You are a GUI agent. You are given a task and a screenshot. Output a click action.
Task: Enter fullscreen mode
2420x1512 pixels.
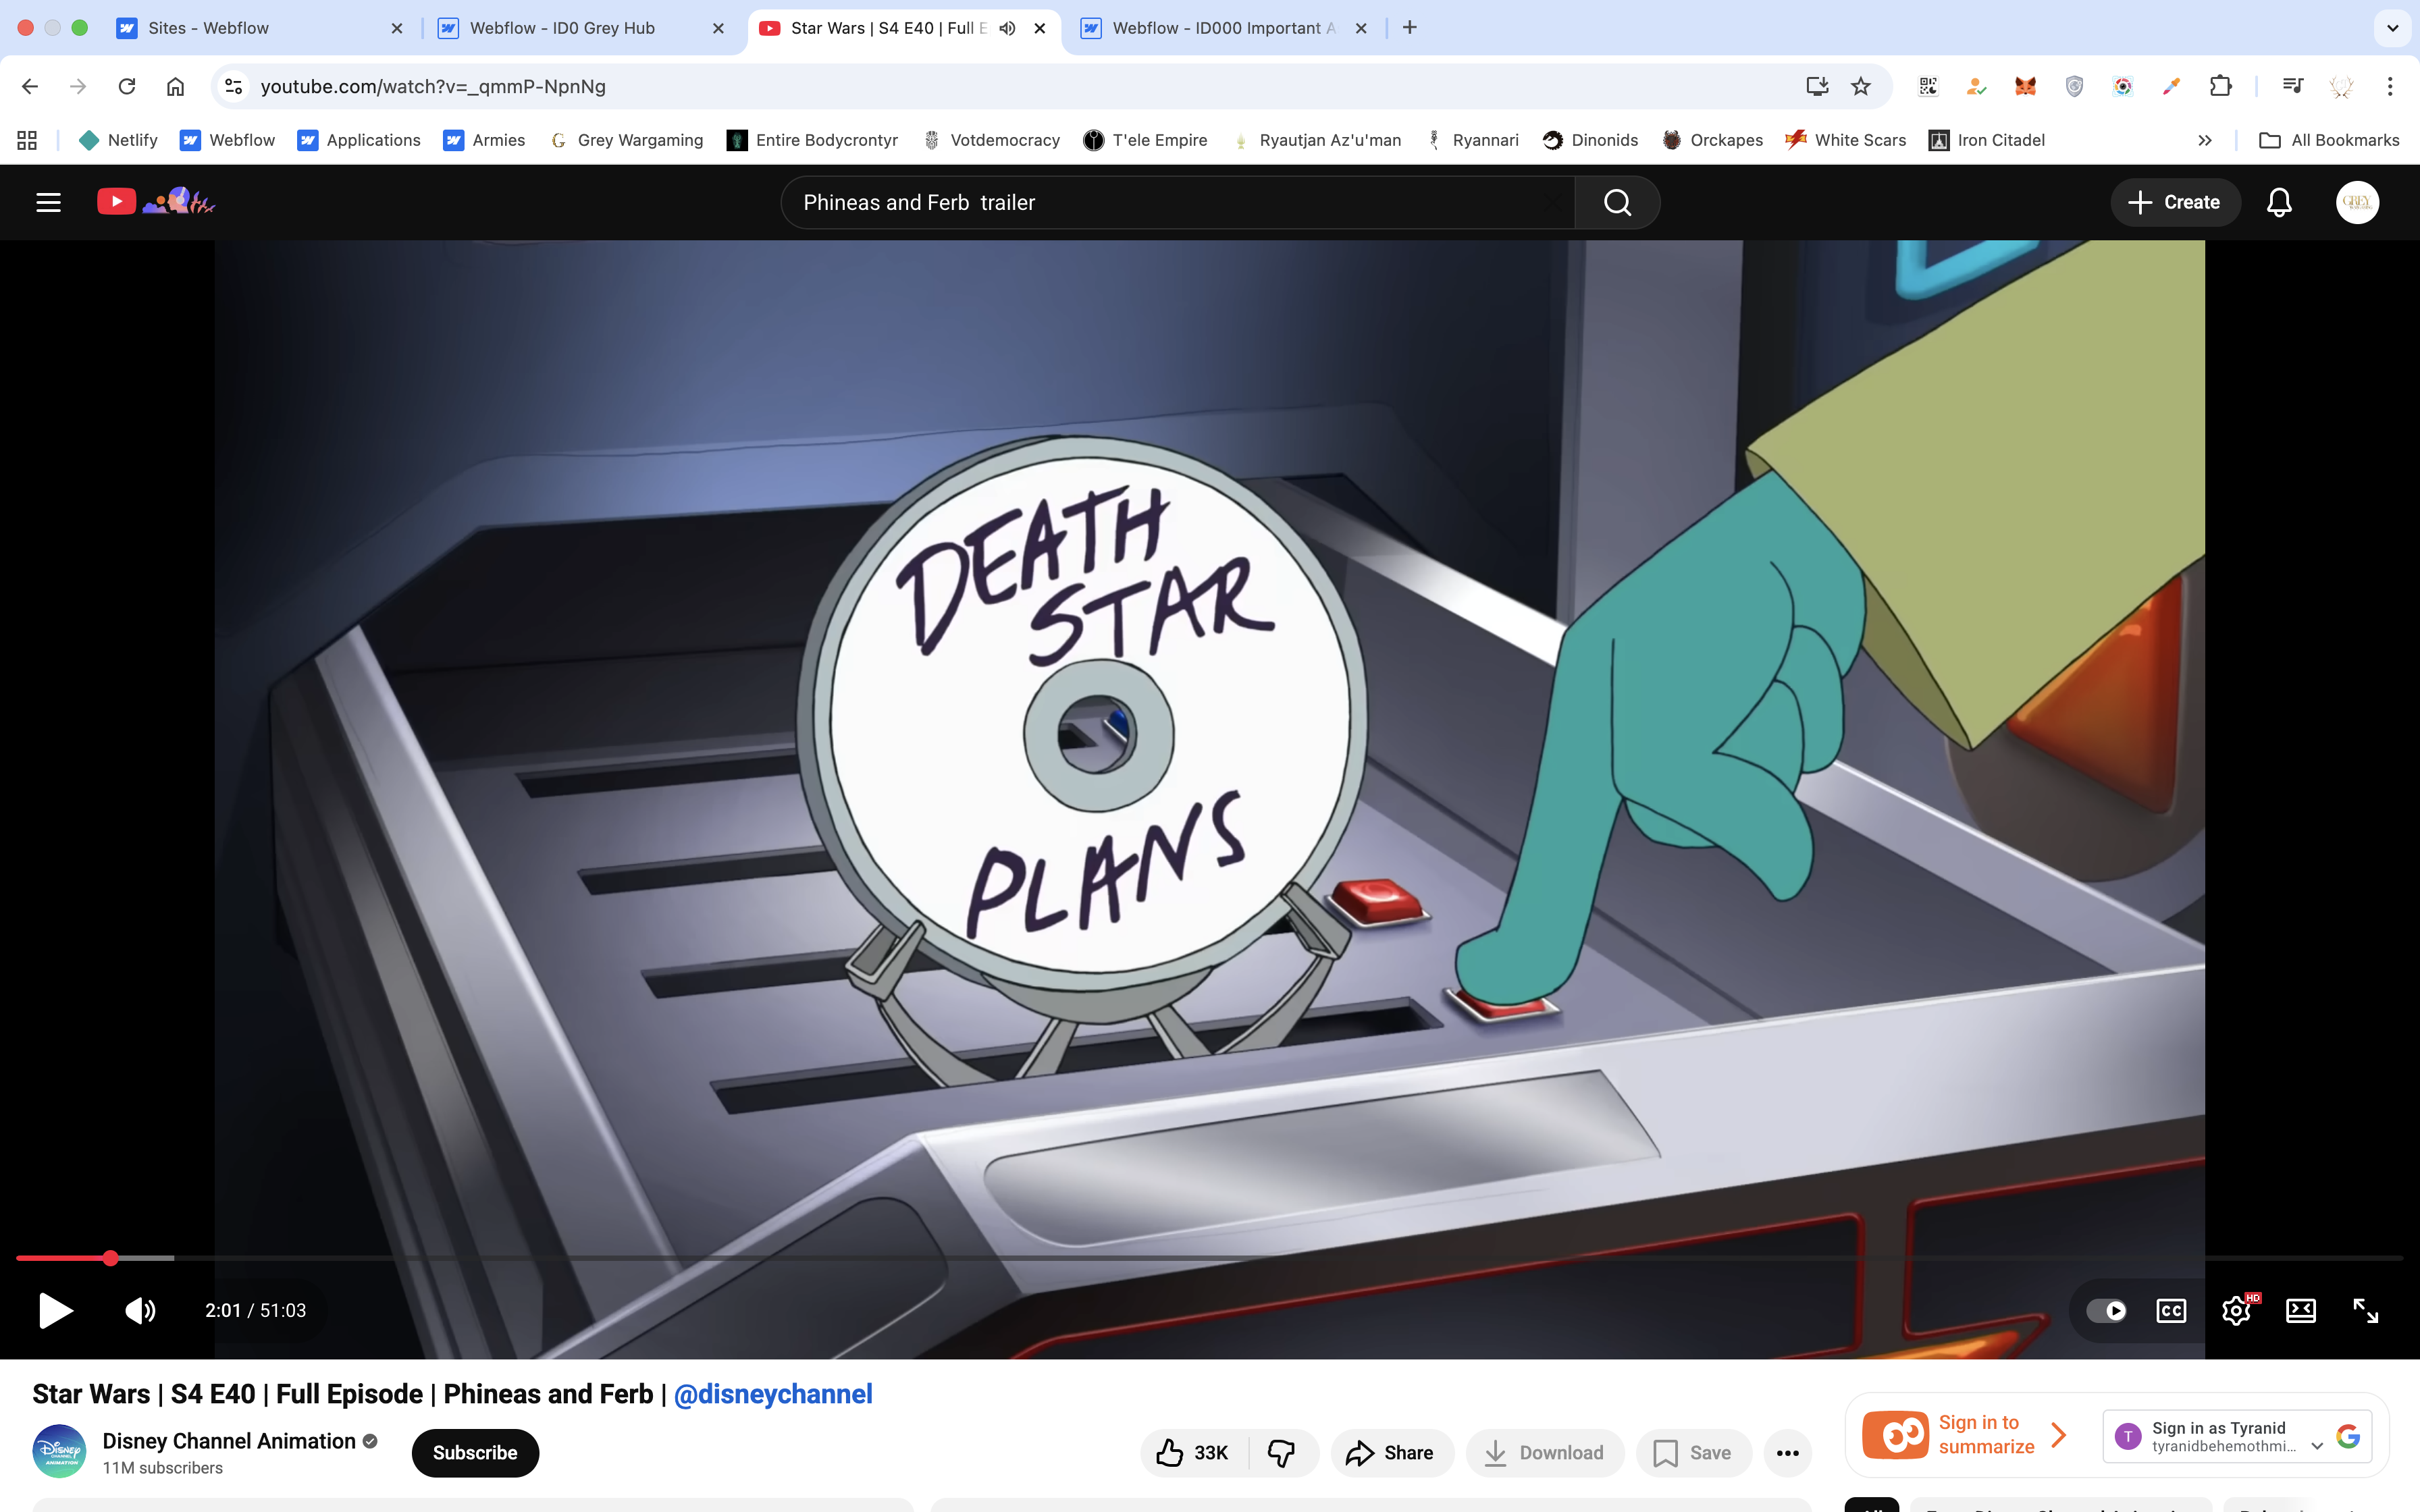coord(2365,1310)
